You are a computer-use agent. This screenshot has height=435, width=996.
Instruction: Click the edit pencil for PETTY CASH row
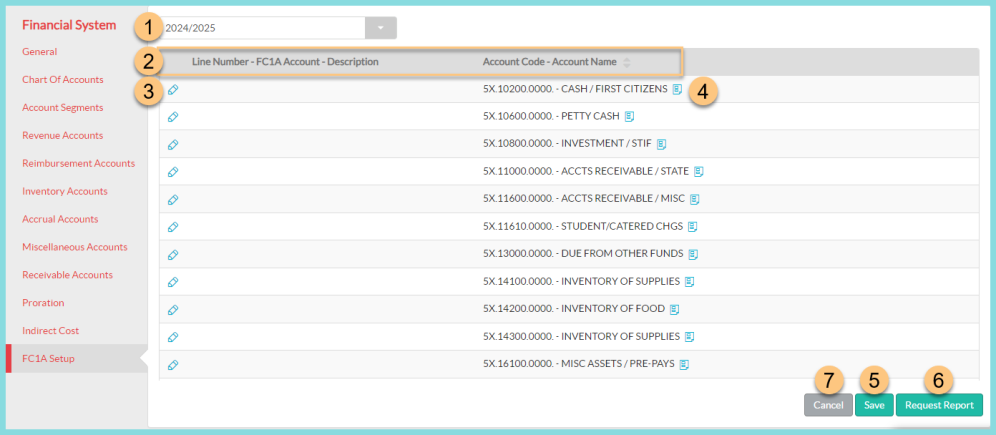click(x=173, y=117)
